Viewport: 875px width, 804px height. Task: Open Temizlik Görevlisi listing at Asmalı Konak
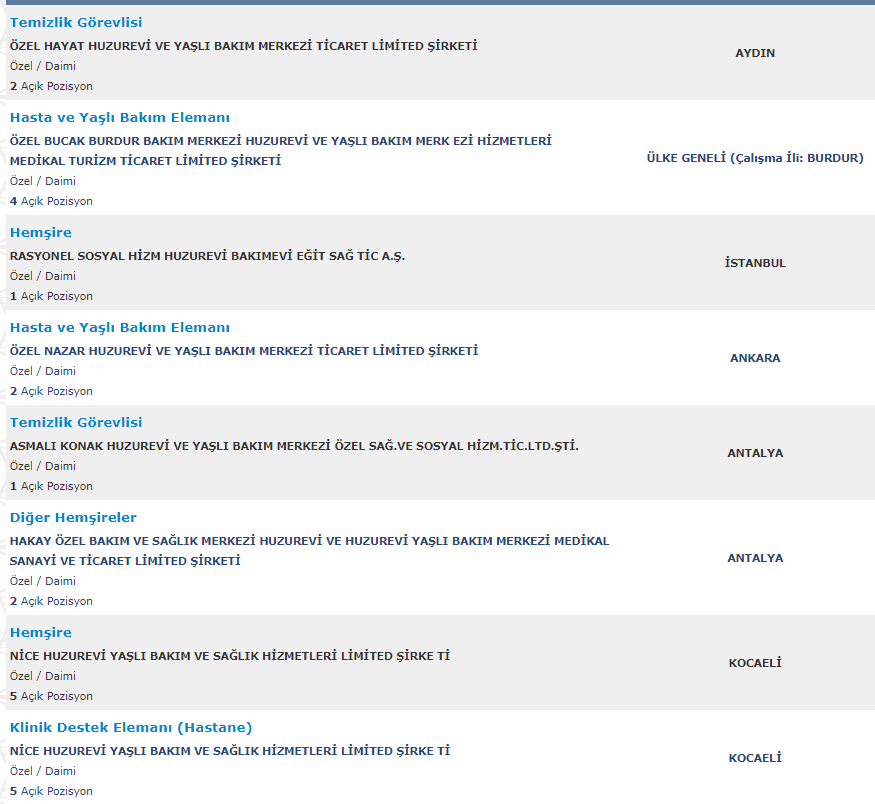pyautogui.click(x=76, y=422)
